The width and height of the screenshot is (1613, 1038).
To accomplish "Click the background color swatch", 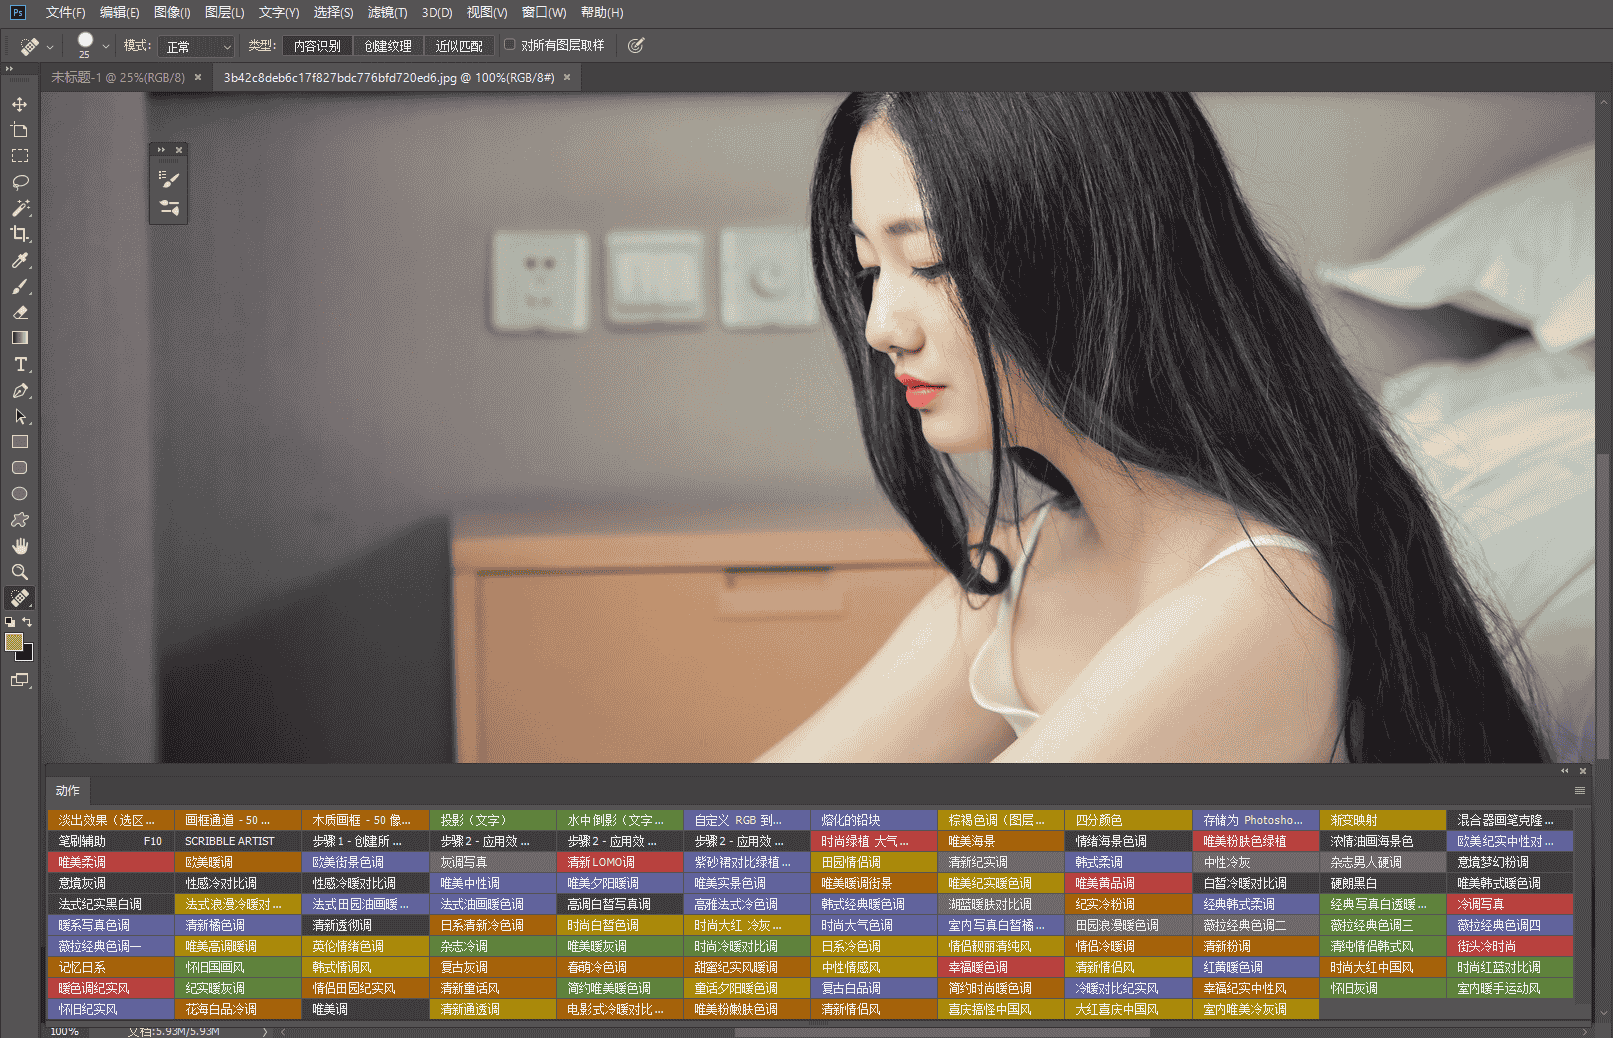I will click(x=27, y=654).
